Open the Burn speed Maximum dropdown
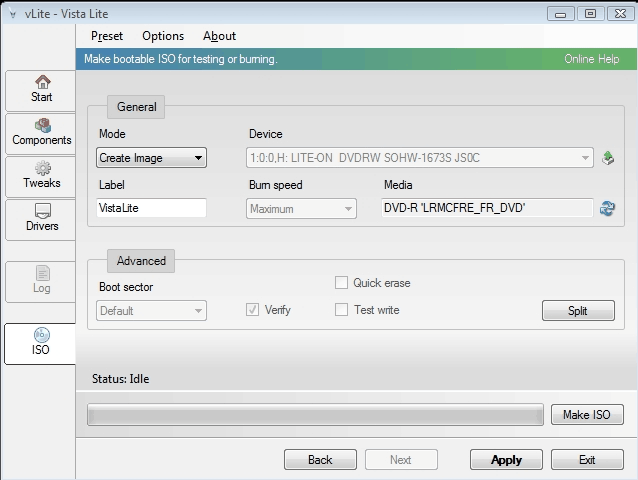The width and height of the screenshot is (638, 480). [301, 209]
